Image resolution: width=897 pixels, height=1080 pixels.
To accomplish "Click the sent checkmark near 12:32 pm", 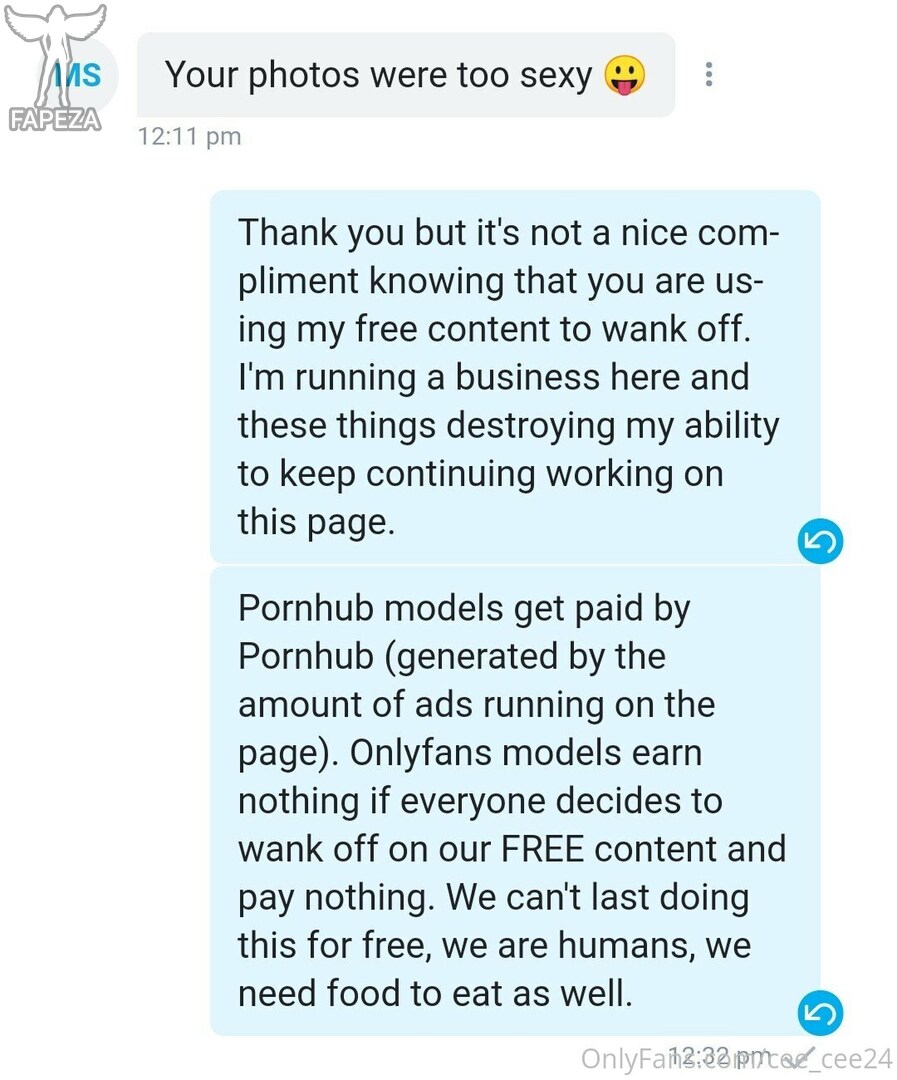I will coord(805,1056).
